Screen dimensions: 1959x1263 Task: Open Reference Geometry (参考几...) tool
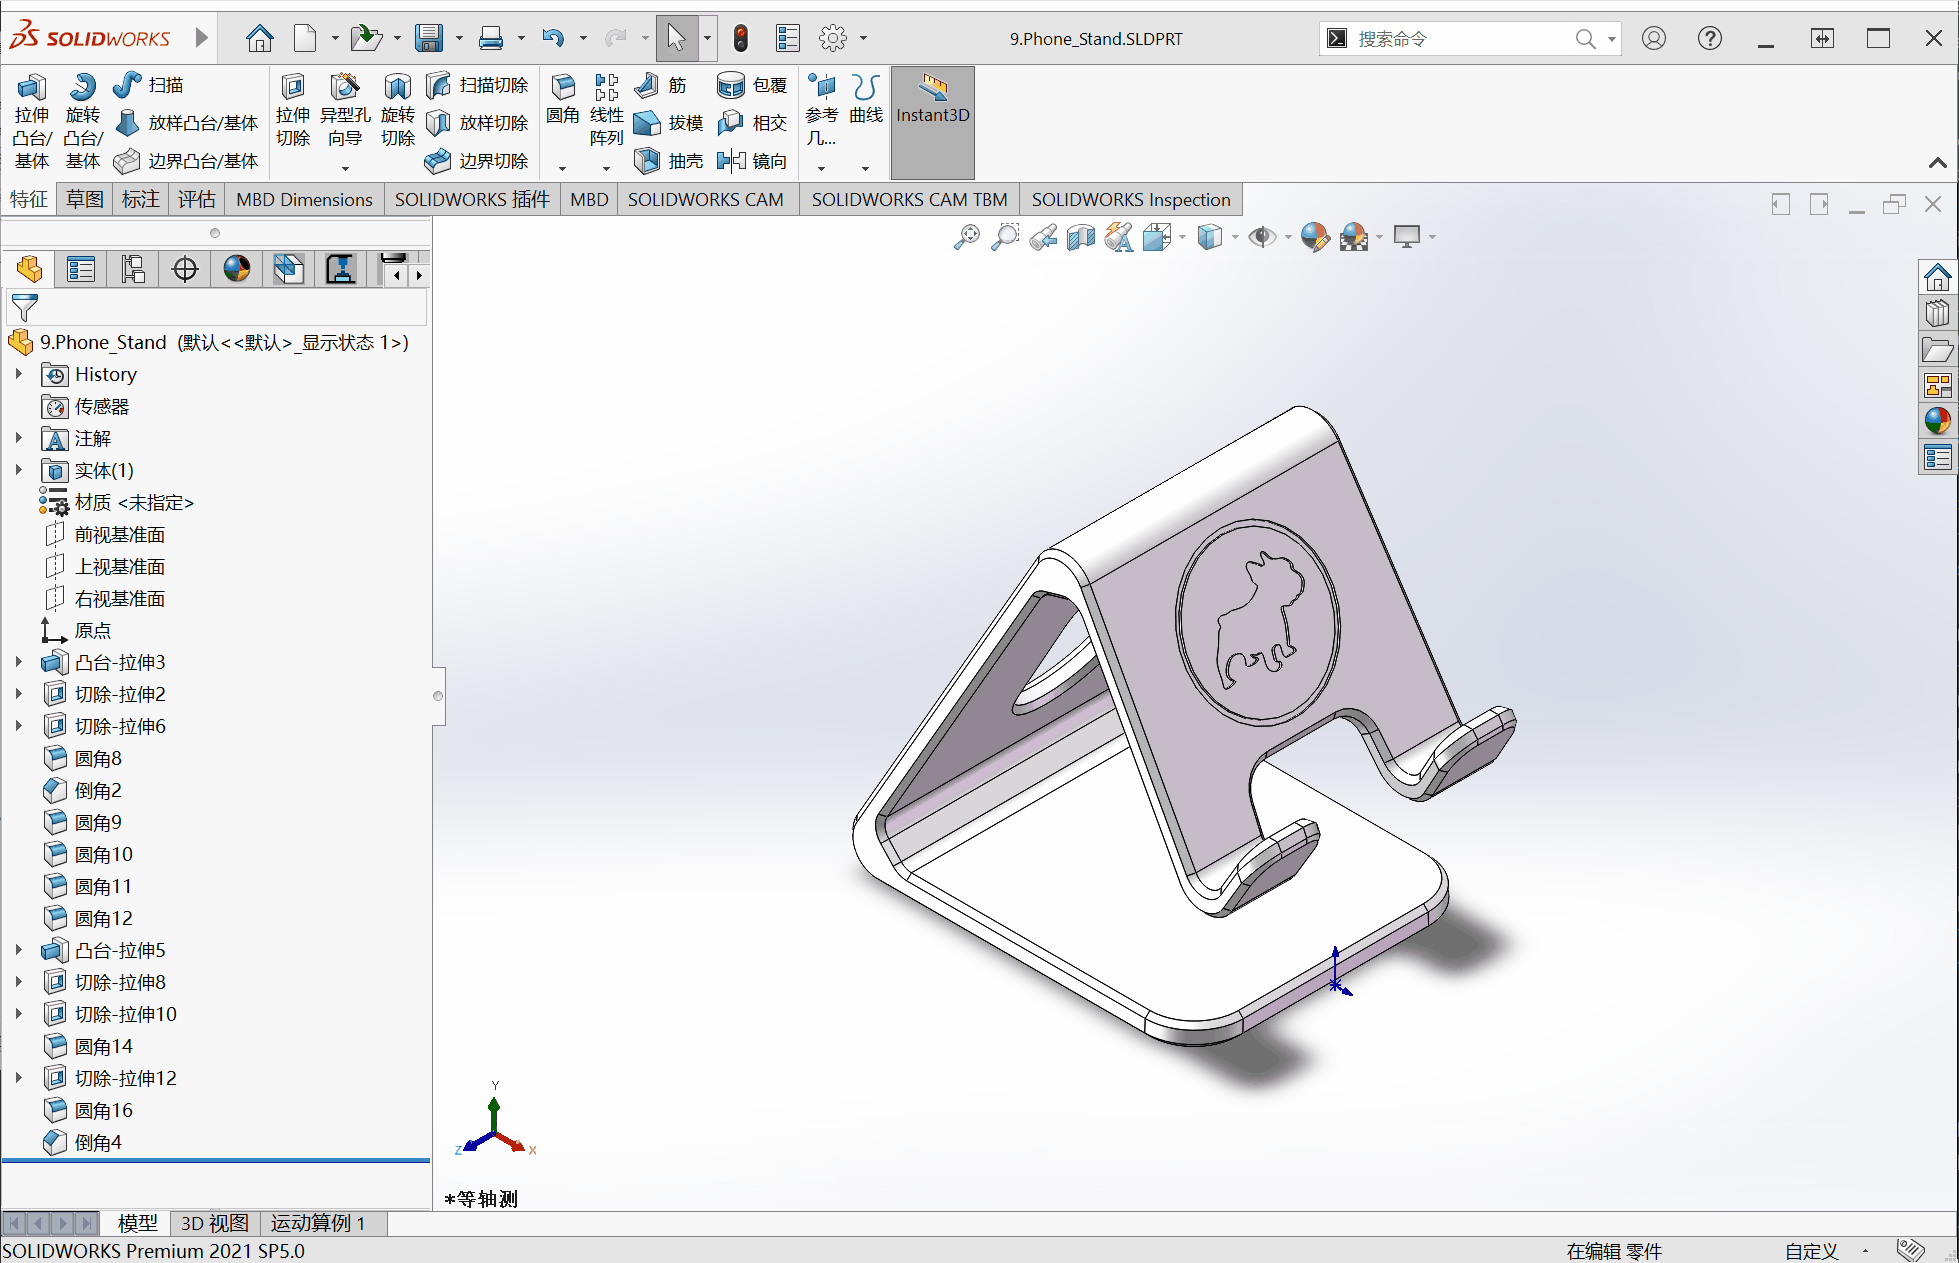[822, 111]
